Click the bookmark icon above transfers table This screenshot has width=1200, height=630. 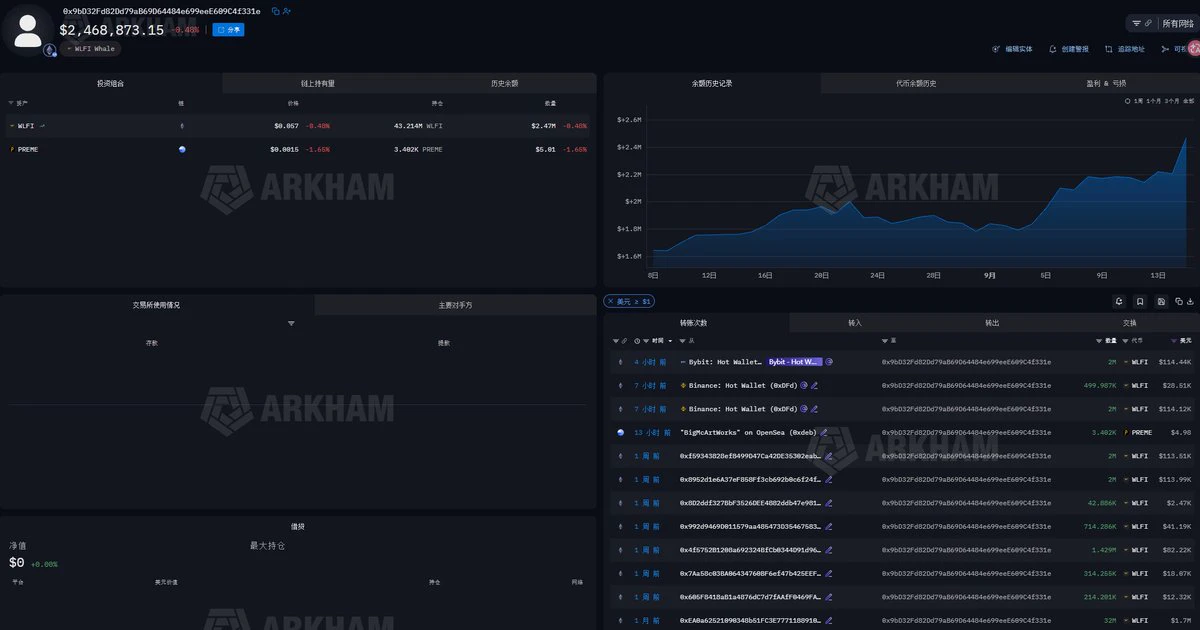click(x=1140, y=301)
